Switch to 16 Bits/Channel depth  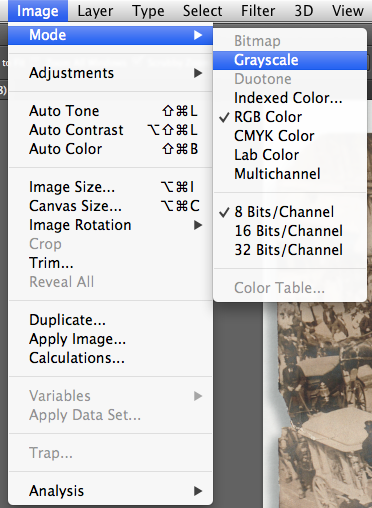point(290,231)
